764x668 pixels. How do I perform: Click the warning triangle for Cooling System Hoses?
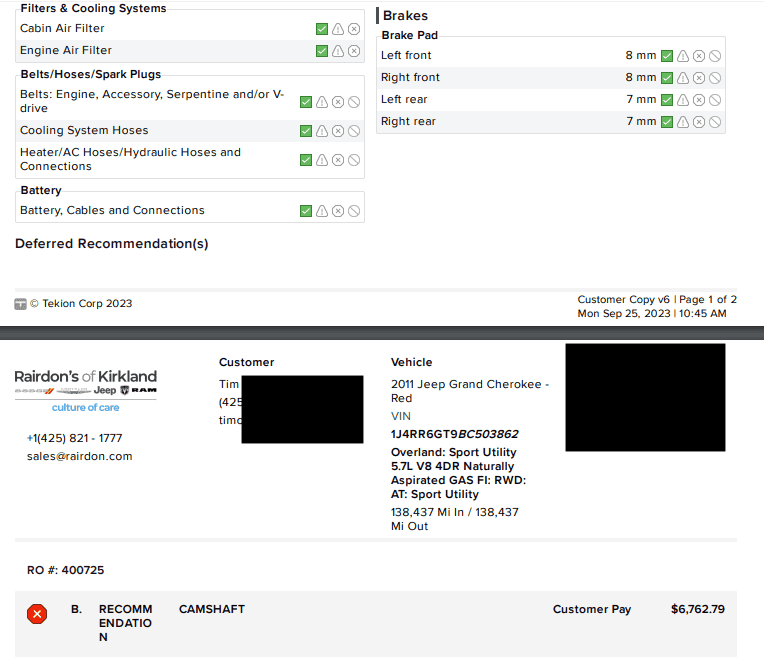pyautogui.click(x=322, y=131)
